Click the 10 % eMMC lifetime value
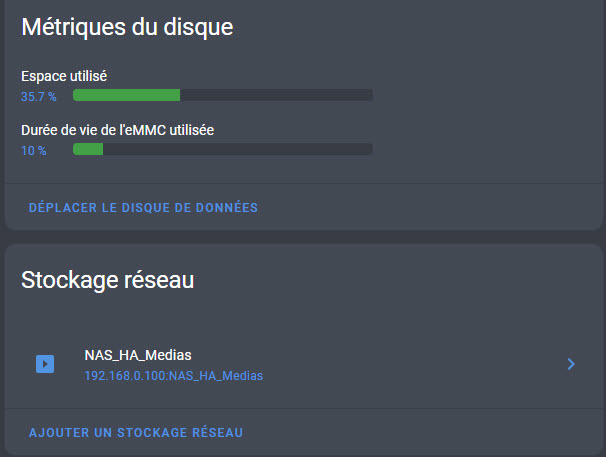Image resolution: width=606 pixels, height=457 pixels. coord(34,151)
